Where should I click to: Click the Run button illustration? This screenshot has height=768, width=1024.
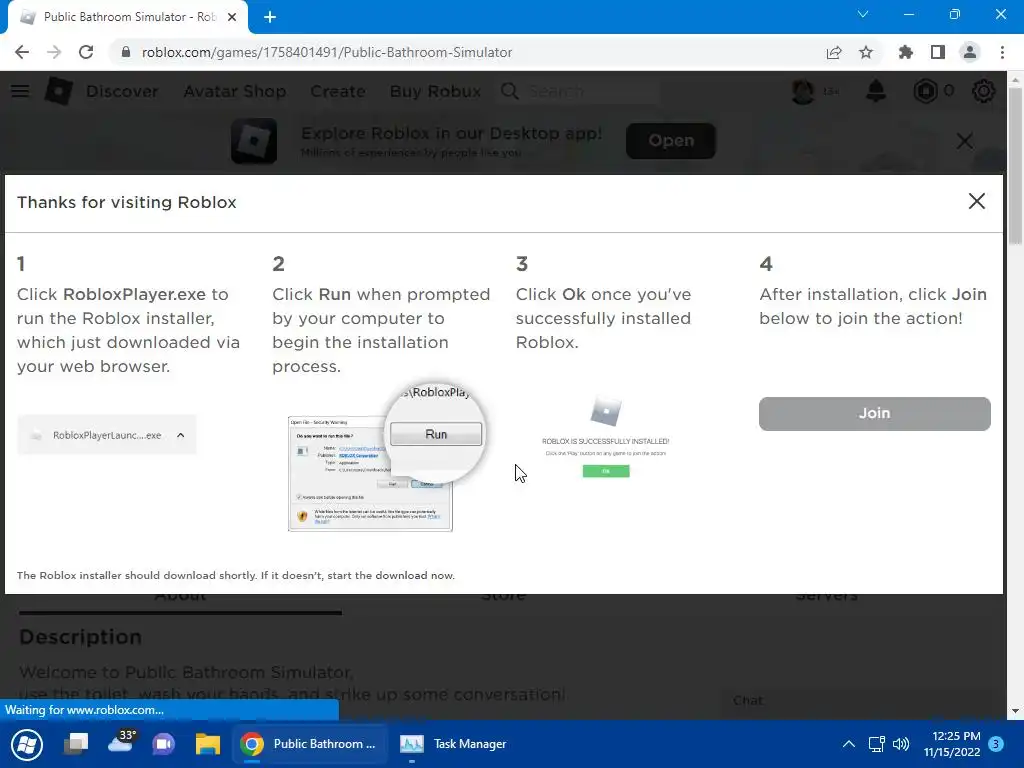[x=436, y=434]
